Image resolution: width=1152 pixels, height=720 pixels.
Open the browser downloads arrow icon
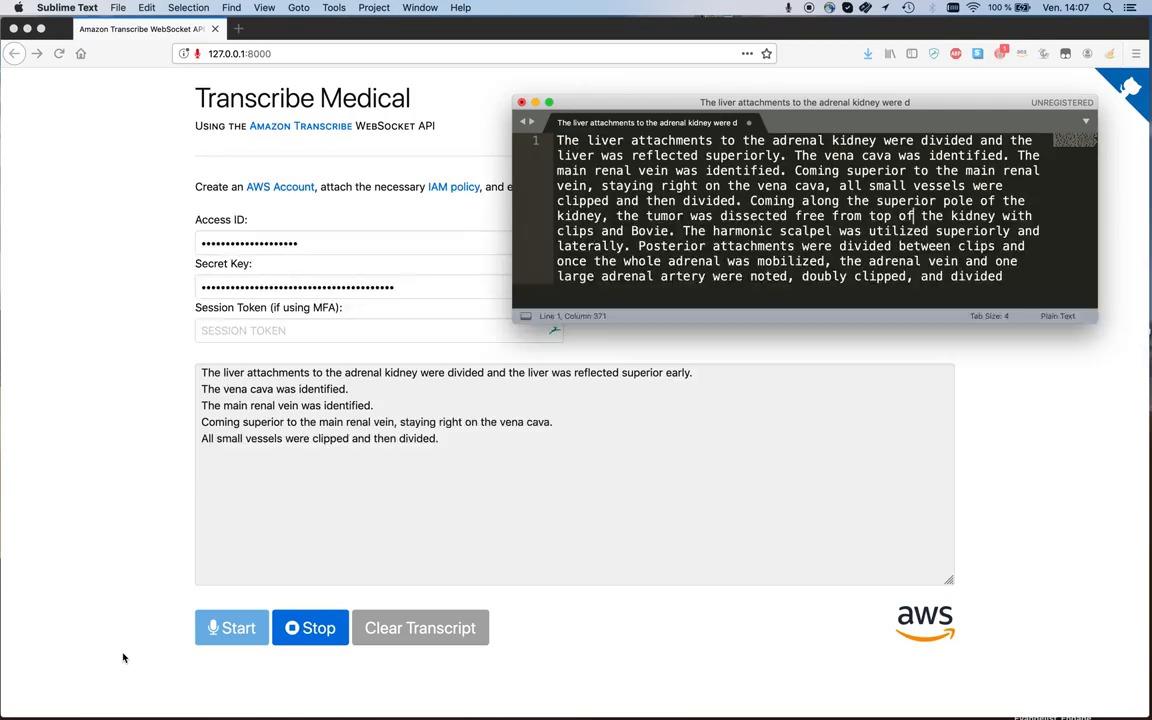pos(868,54)
